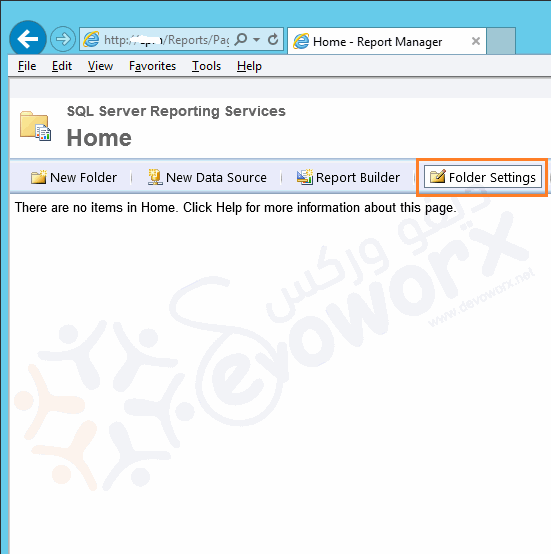Click the New Folder icon
This screenshot has height=554, width=551.
click(x=38, y=177)
